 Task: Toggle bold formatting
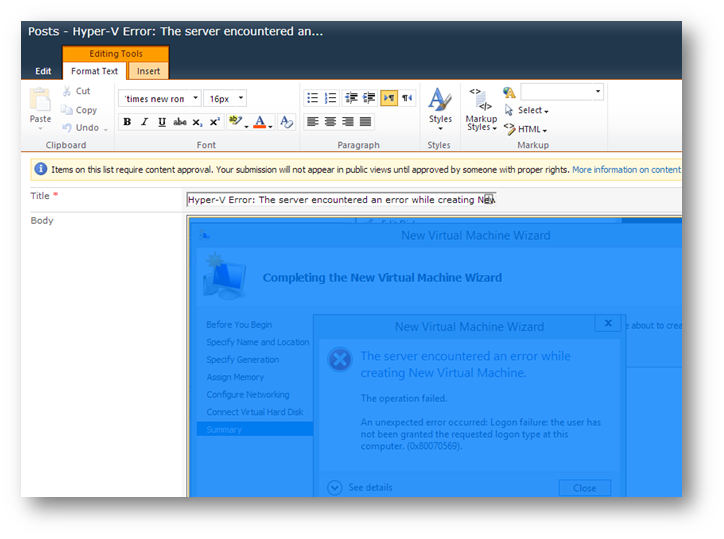click(x=127, y=122)
